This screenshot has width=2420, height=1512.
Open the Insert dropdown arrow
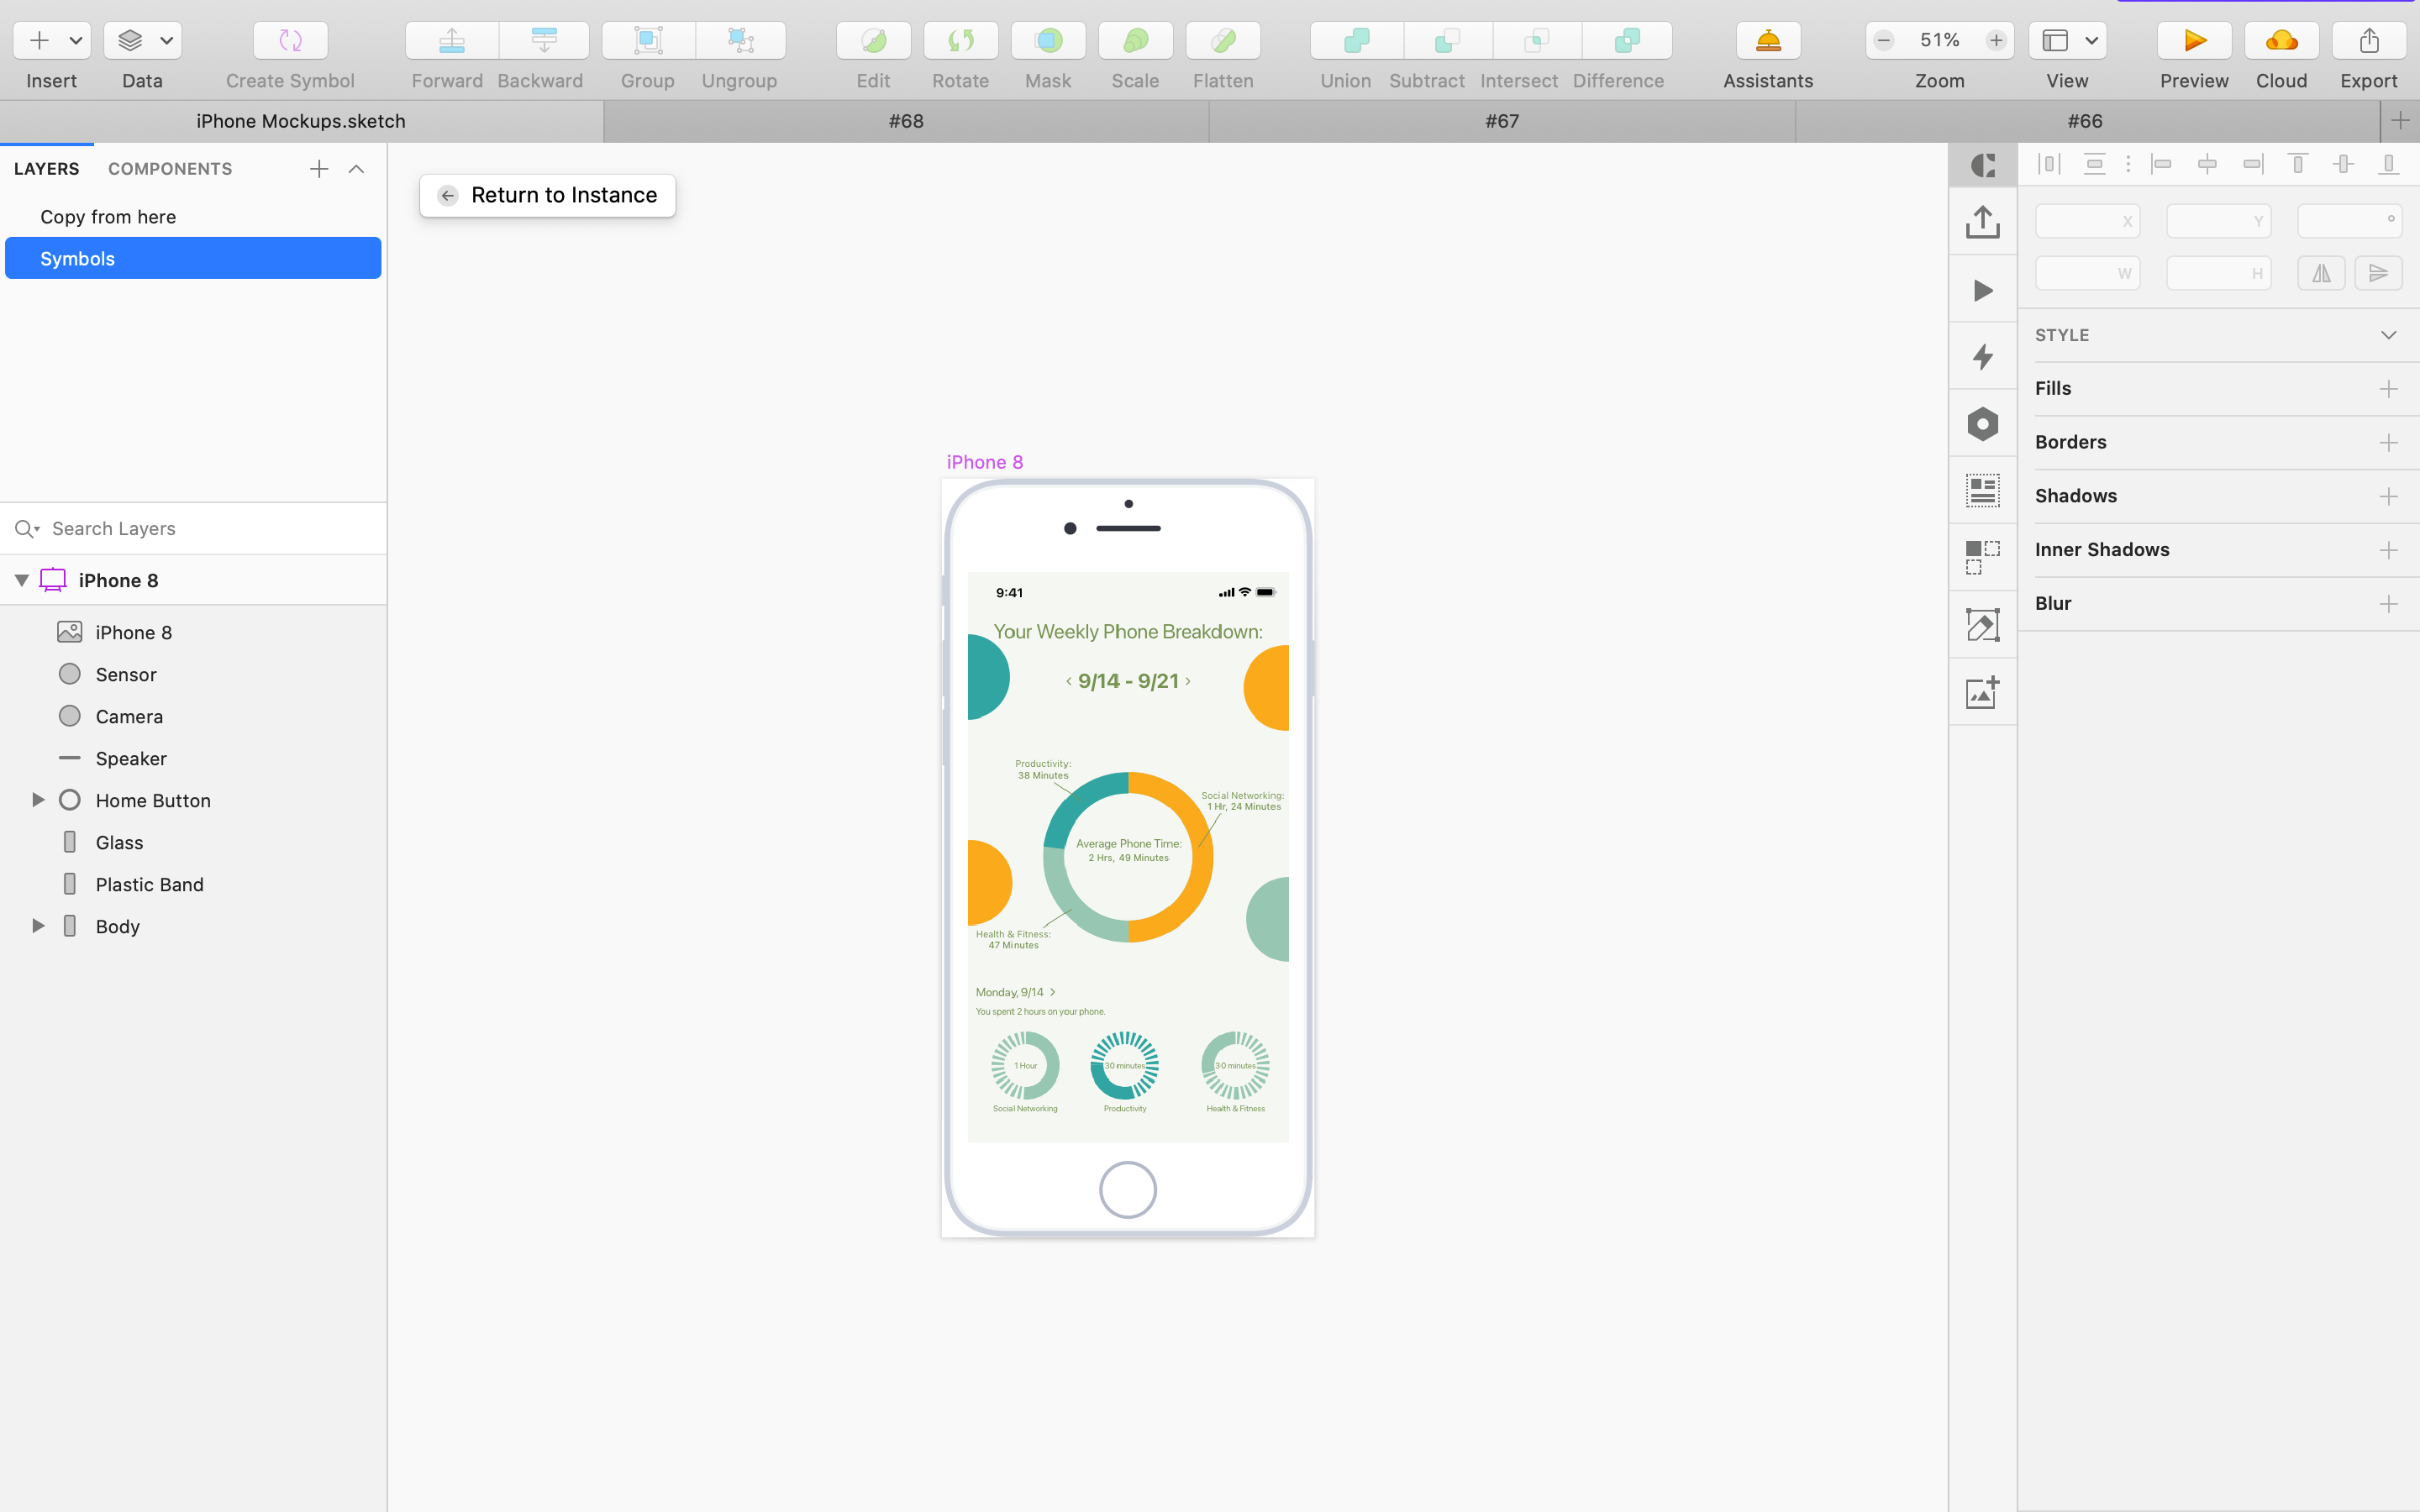coord(75,41)
